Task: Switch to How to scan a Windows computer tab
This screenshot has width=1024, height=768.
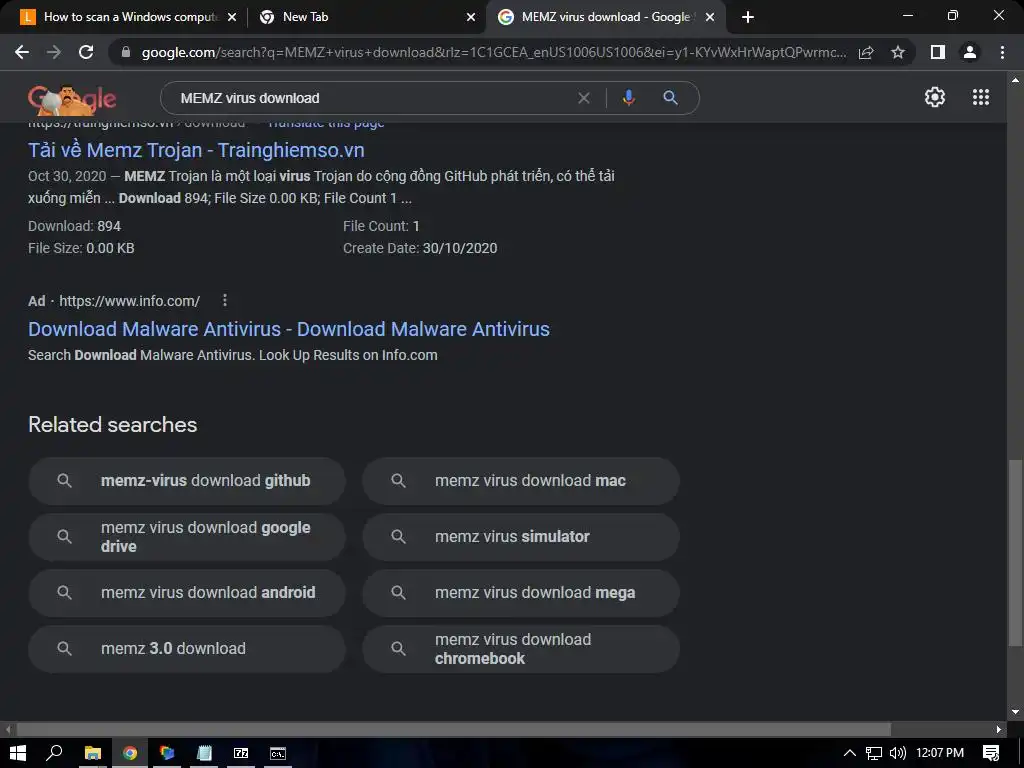Action: point(130,17)
